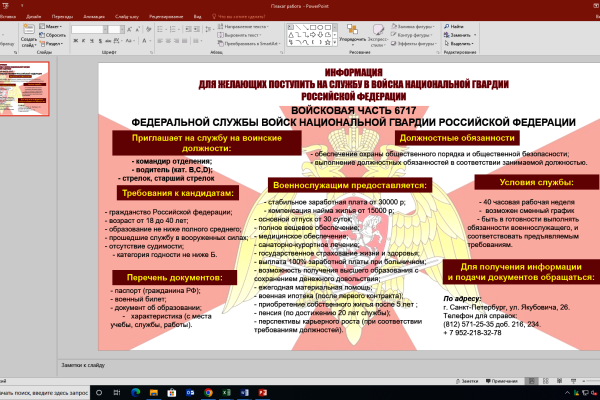The width and height of the screenshot is (600, 400).
Task: Open Выделить select menu
Action: (459, 44)
